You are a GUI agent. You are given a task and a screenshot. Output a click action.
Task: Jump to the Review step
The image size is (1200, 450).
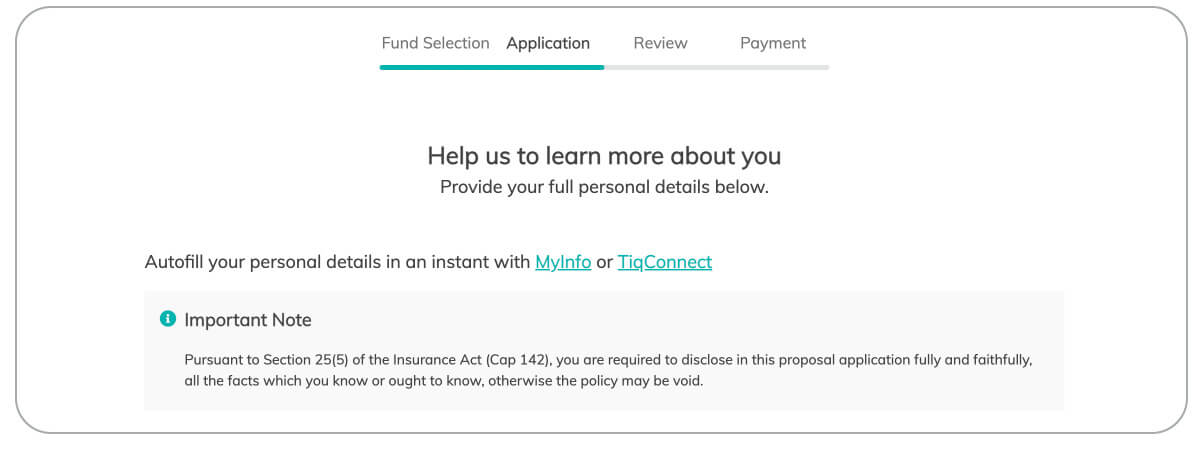[660, 43]
